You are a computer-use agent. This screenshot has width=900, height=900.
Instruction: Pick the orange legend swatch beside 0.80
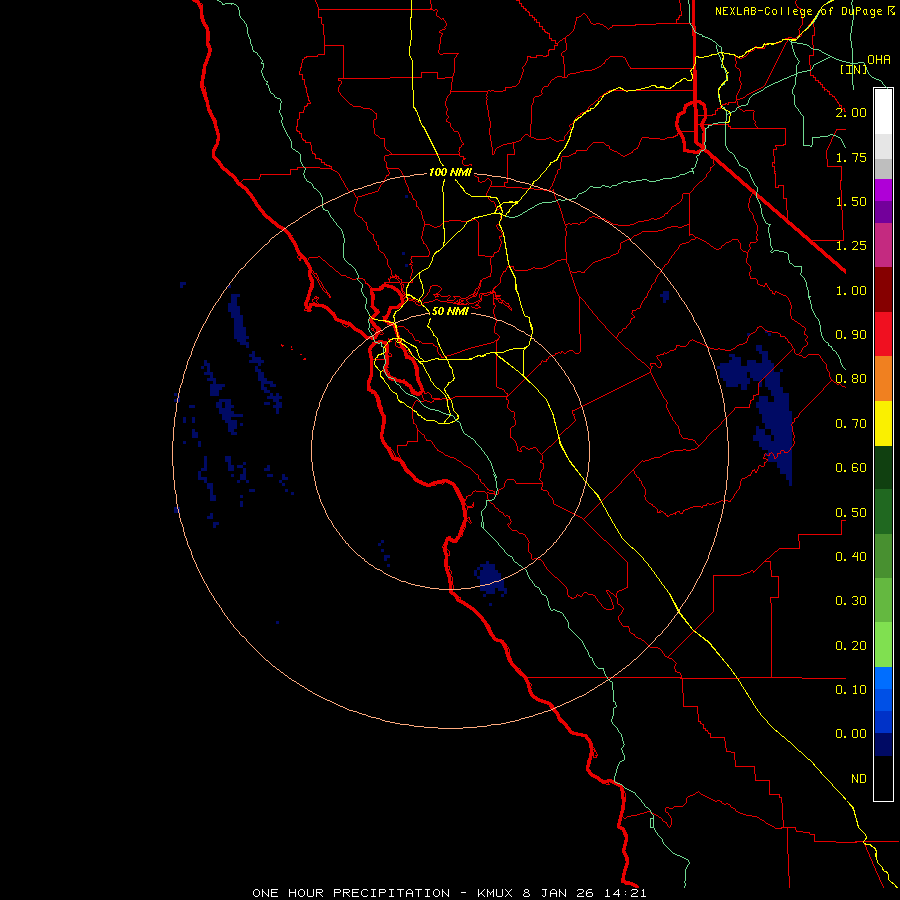883,379
